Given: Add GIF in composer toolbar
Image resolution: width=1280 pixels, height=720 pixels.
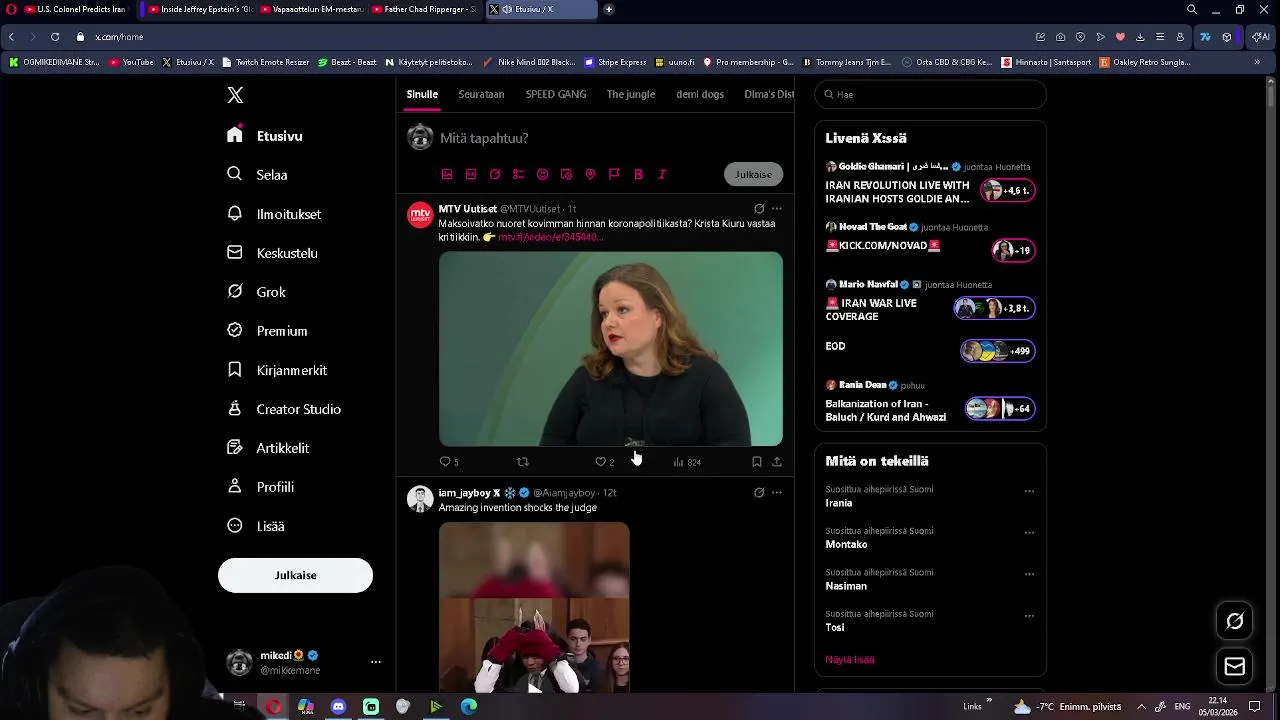Looking at the screenshot, I should (471, 174).
